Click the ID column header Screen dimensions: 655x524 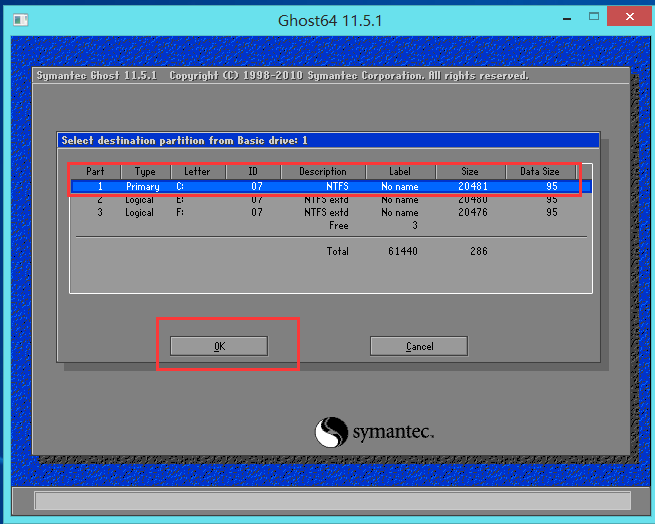(253, 171)
